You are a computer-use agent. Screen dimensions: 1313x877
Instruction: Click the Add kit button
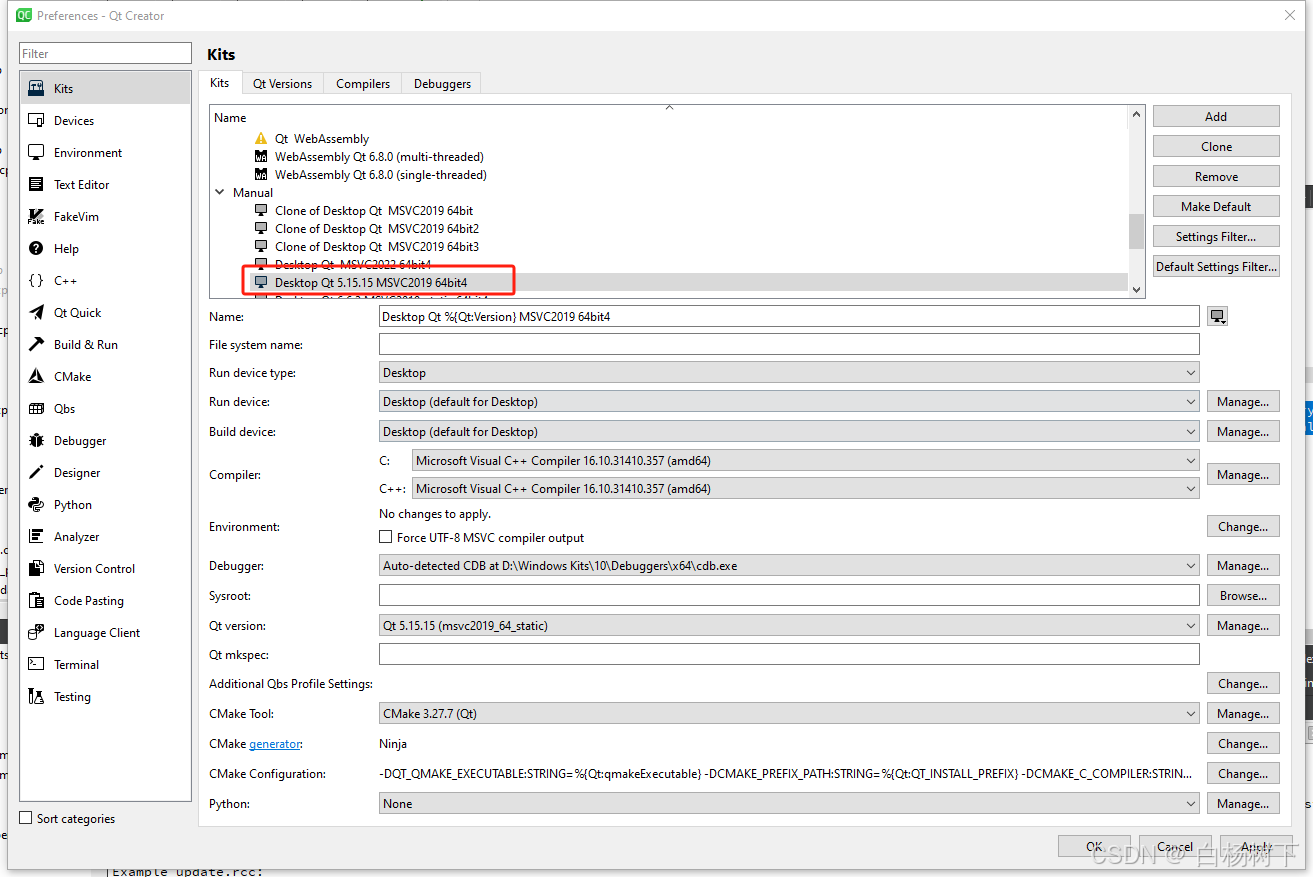point(1216,116)
